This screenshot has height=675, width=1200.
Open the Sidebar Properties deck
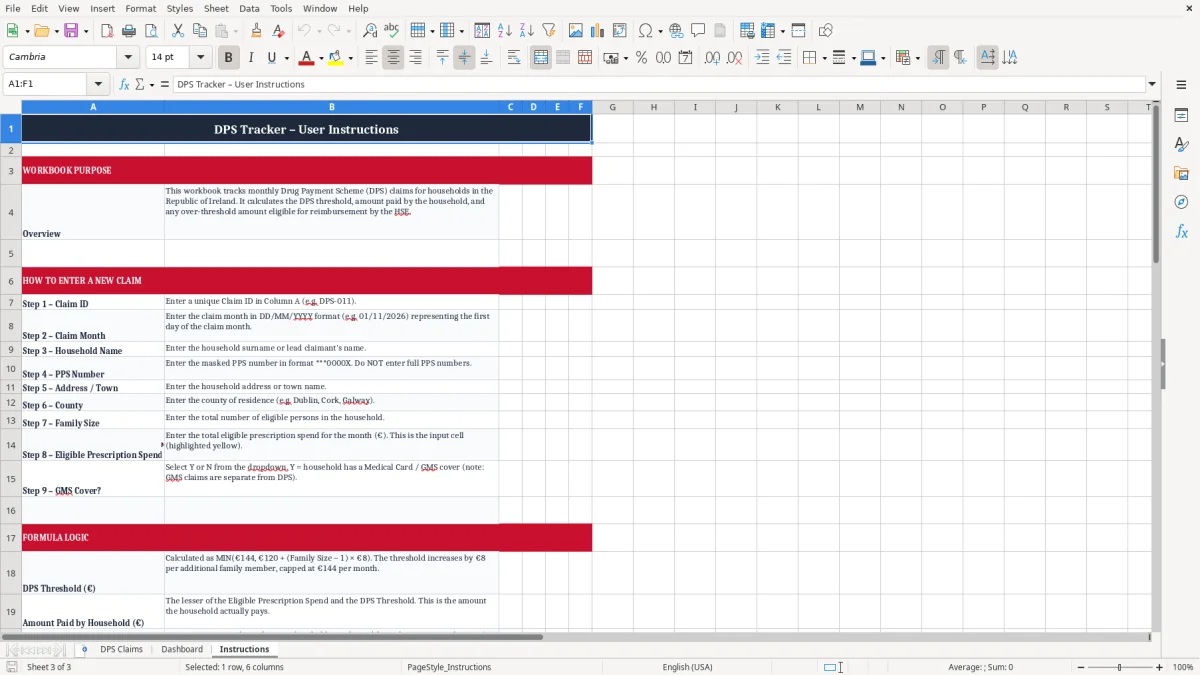pyautogui.click(x=1181, y=116)
